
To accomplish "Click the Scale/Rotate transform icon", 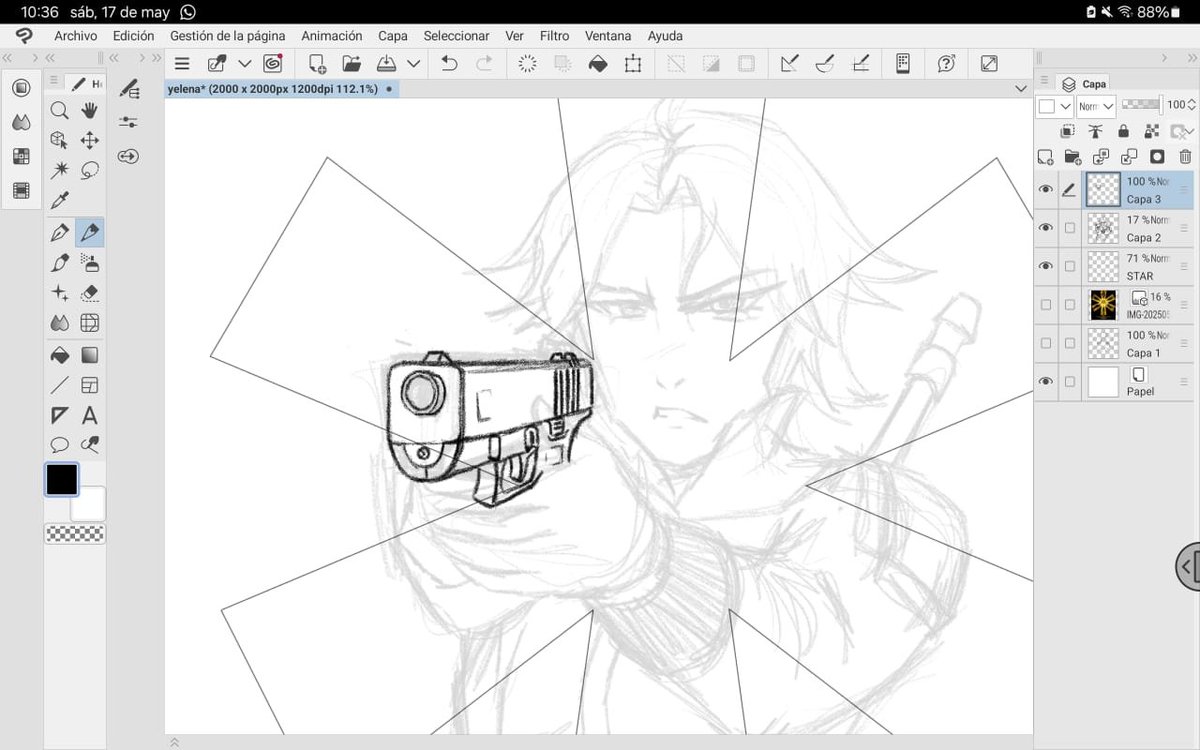I will (633, 63).
